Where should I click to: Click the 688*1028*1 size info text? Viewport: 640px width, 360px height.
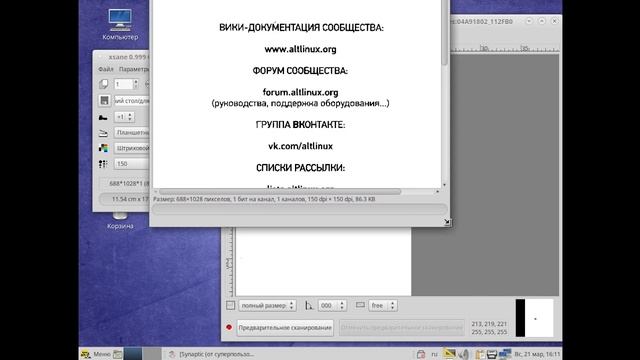[x=129, y=184]
